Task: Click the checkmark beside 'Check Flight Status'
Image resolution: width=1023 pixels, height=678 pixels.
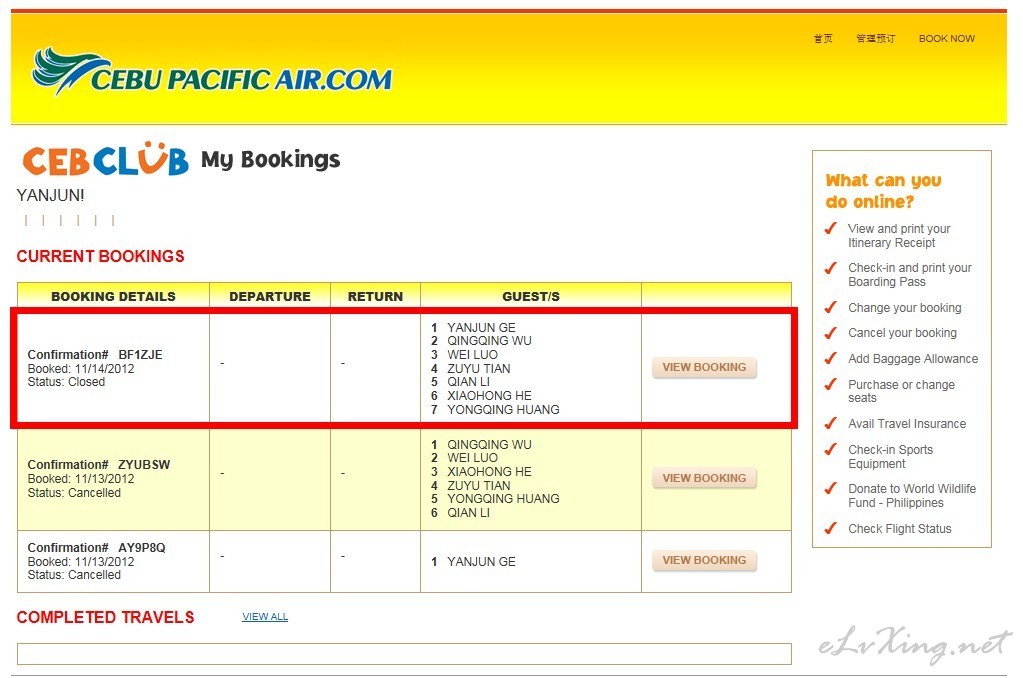Action: pos(831,528)
